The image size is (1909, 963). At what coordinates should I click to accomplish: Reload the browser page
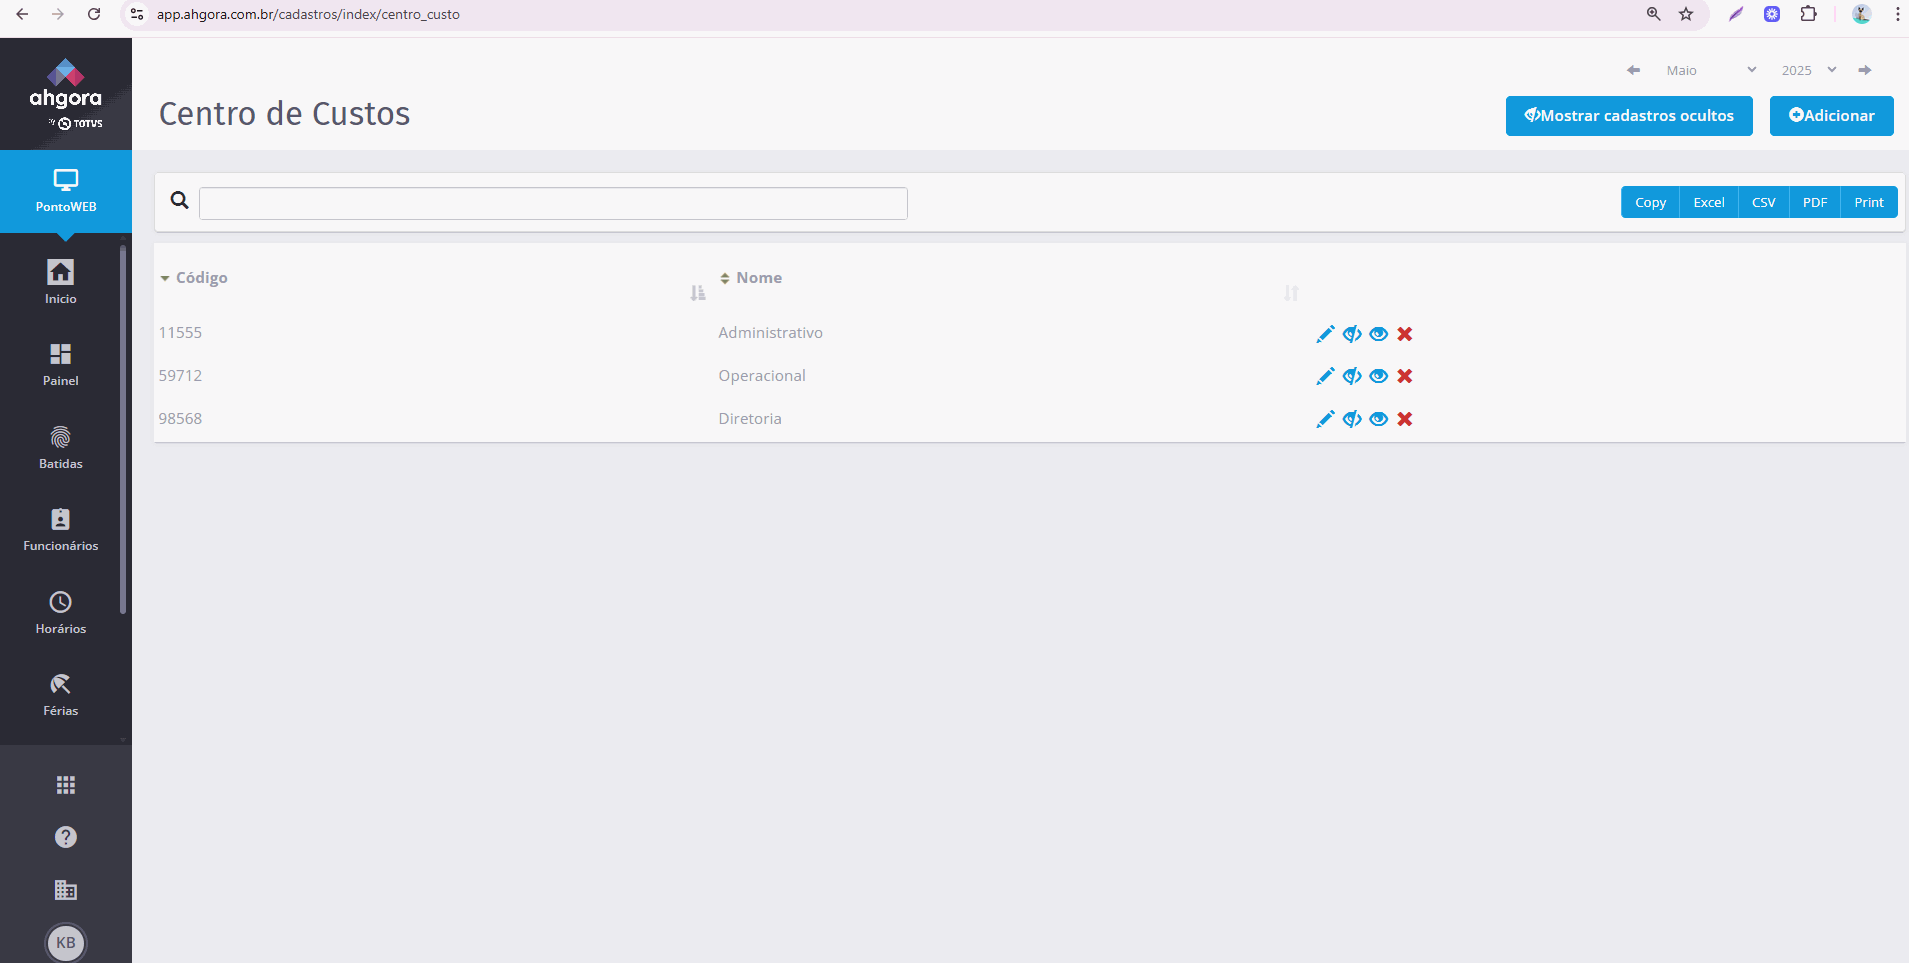94,14
